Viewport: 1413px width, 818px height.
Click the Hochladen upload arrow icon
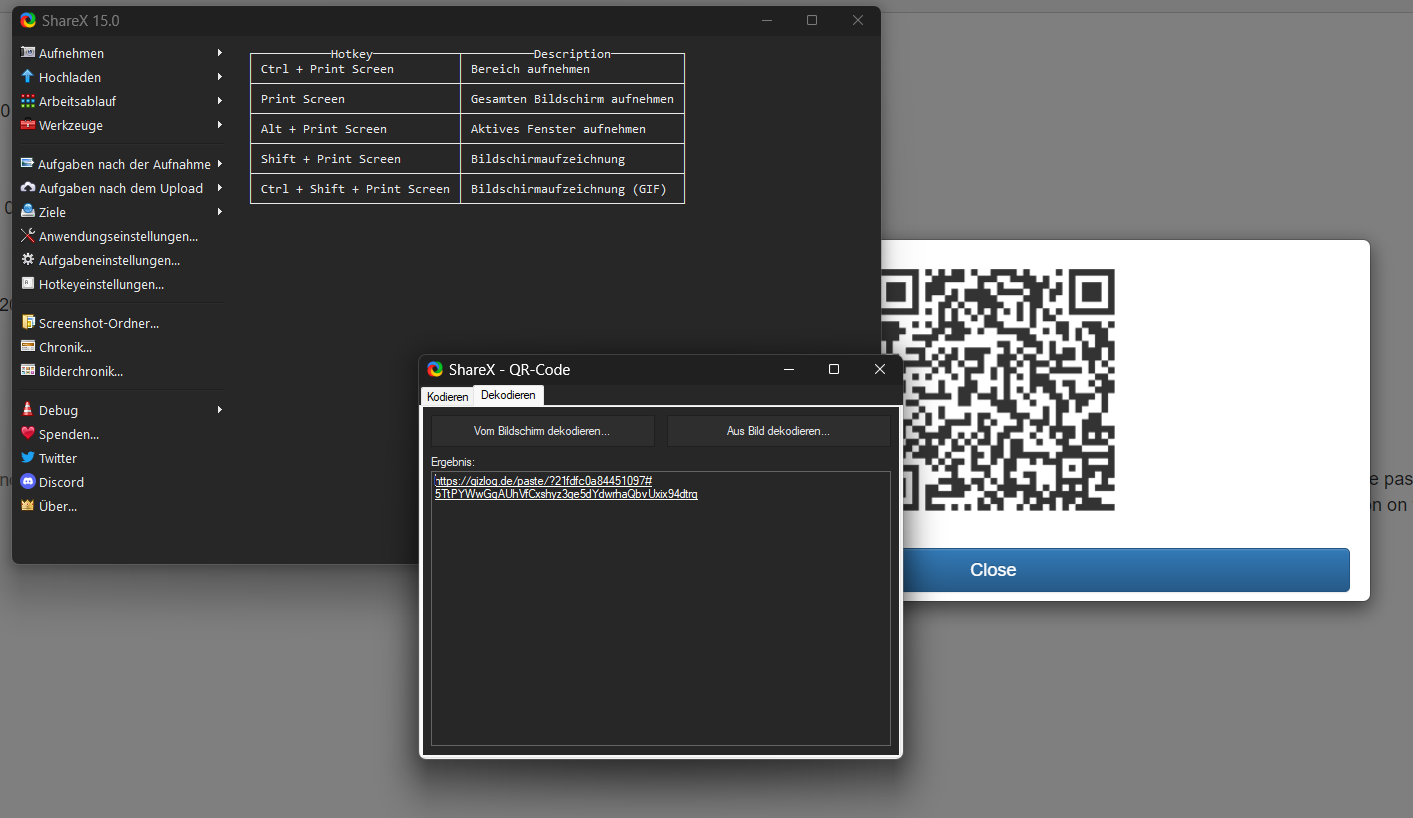(28, 77)
